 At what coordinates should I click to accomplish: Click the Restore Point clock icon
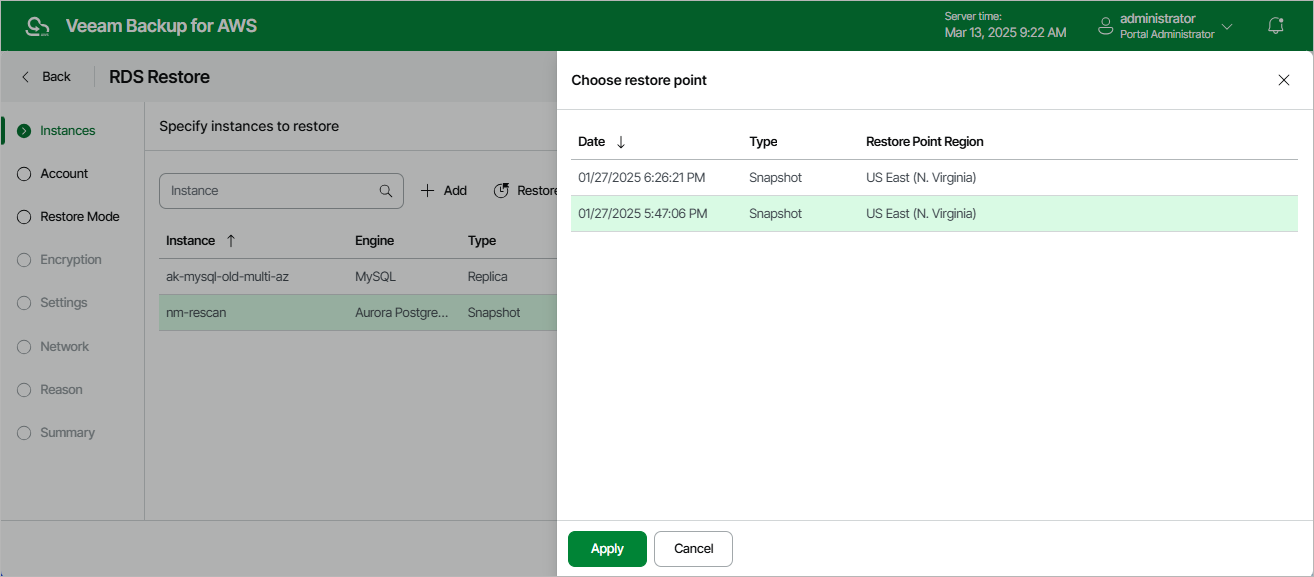pos(502,191)
